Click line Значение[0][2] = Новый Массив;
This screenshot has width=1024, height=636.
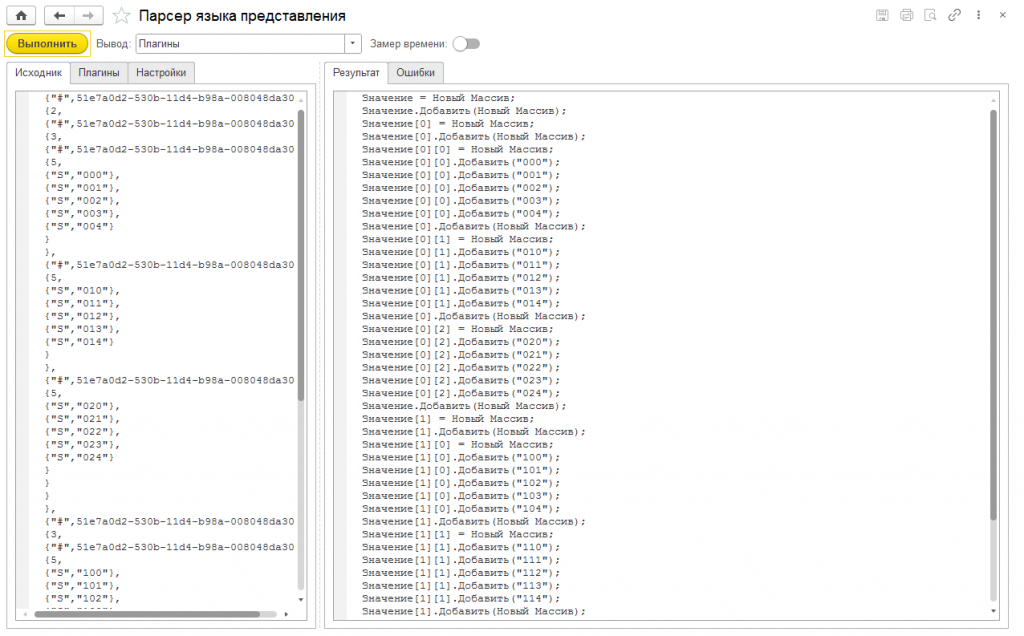point(458,329)
